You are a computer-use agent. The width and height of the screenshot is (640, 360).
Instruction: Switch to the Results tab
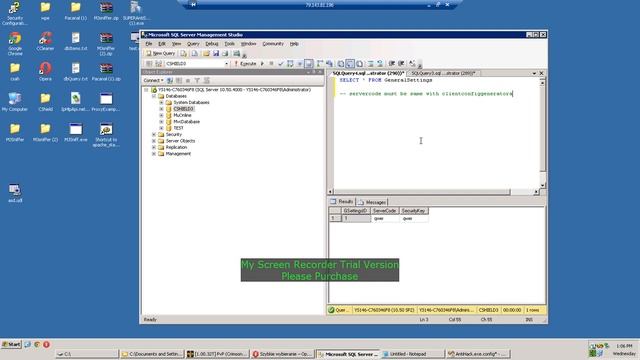(x=342, y=202)
